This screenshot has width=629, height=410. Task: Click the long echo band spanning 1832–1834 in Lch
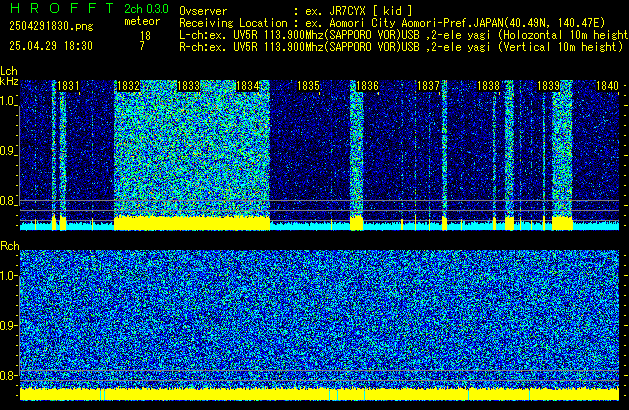pos(192,154)
